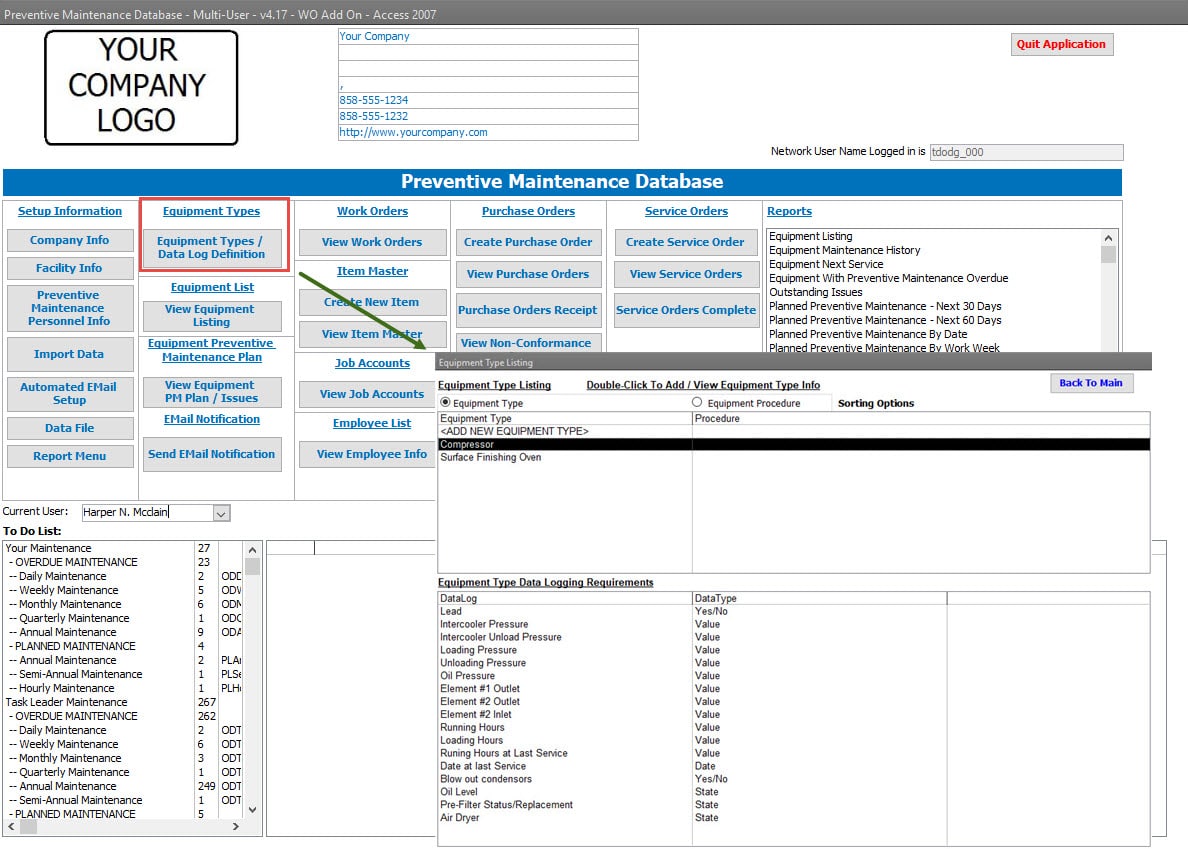Click the Job Accounts header link
Image resolution: width=1188 pixels, height=849 pixels.
(372, 364)
